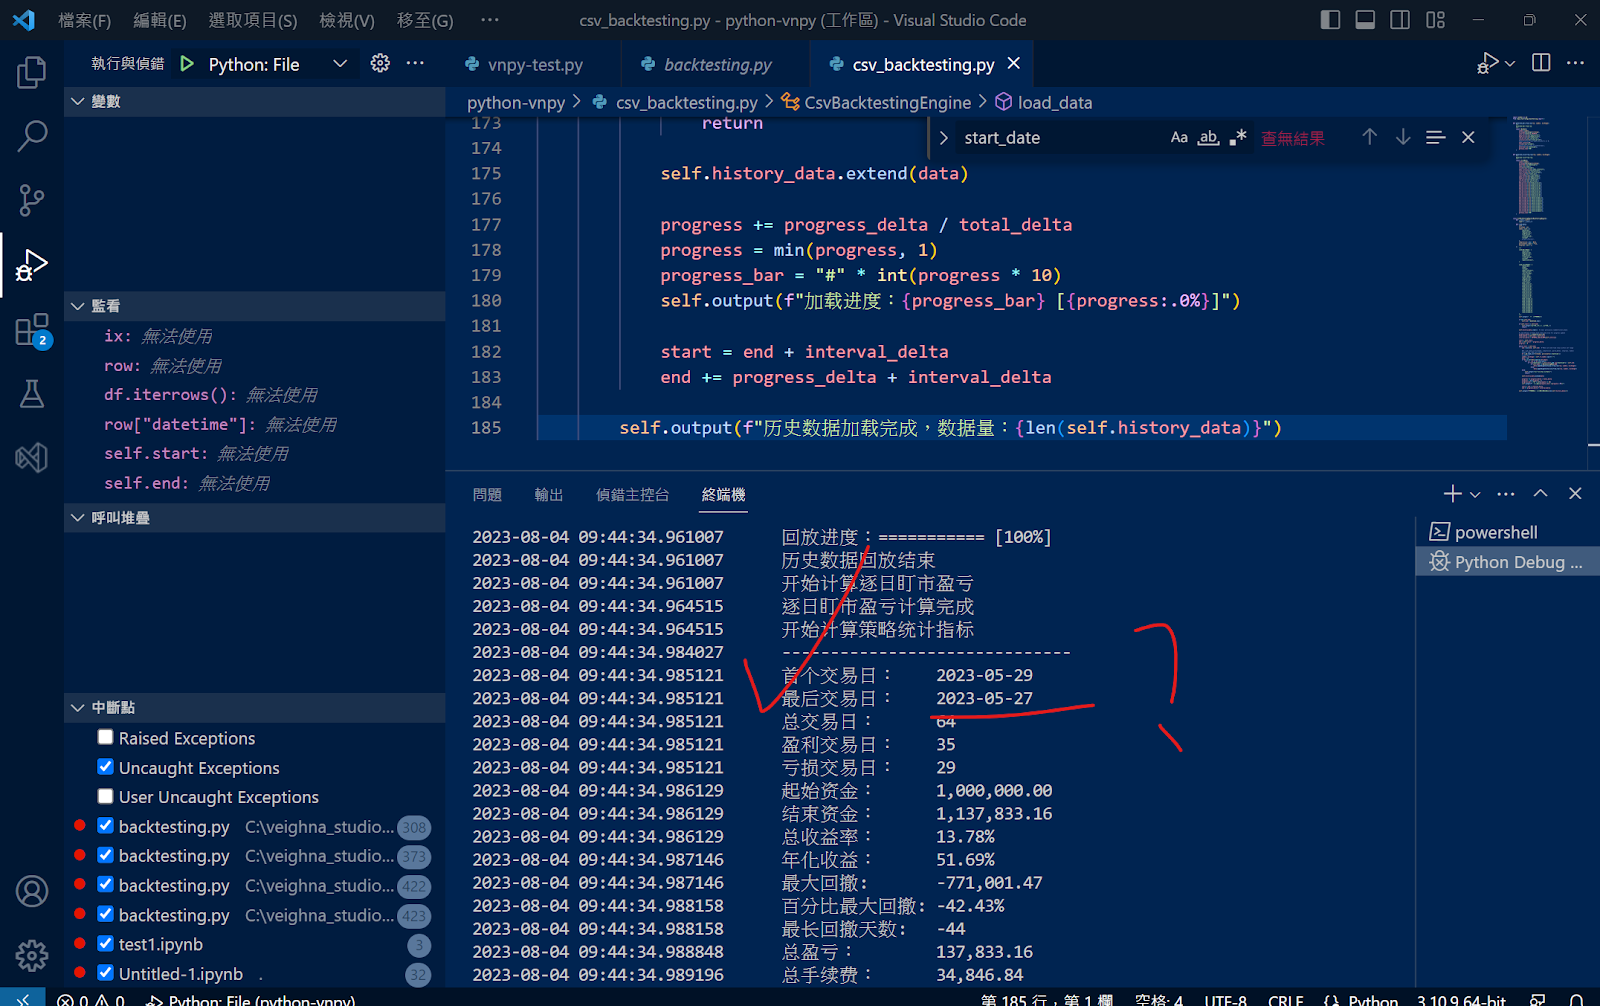Close the csv_backtesting.py tab
This screenshot has width=1600, height=1006.
tap(1014, 63)
